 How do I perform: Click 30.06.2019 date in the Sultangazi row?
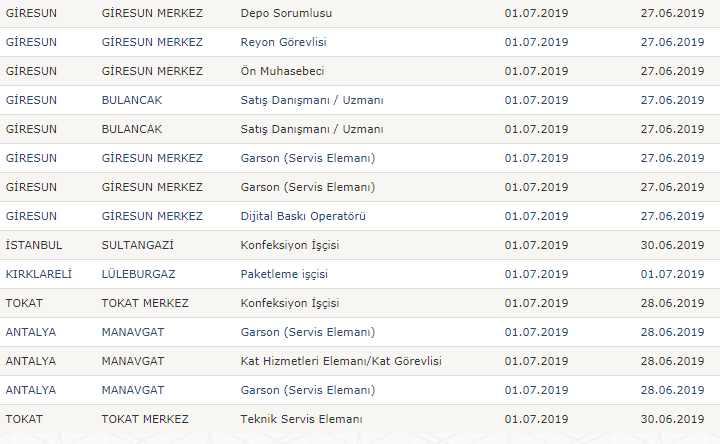(x=672, y=245)
